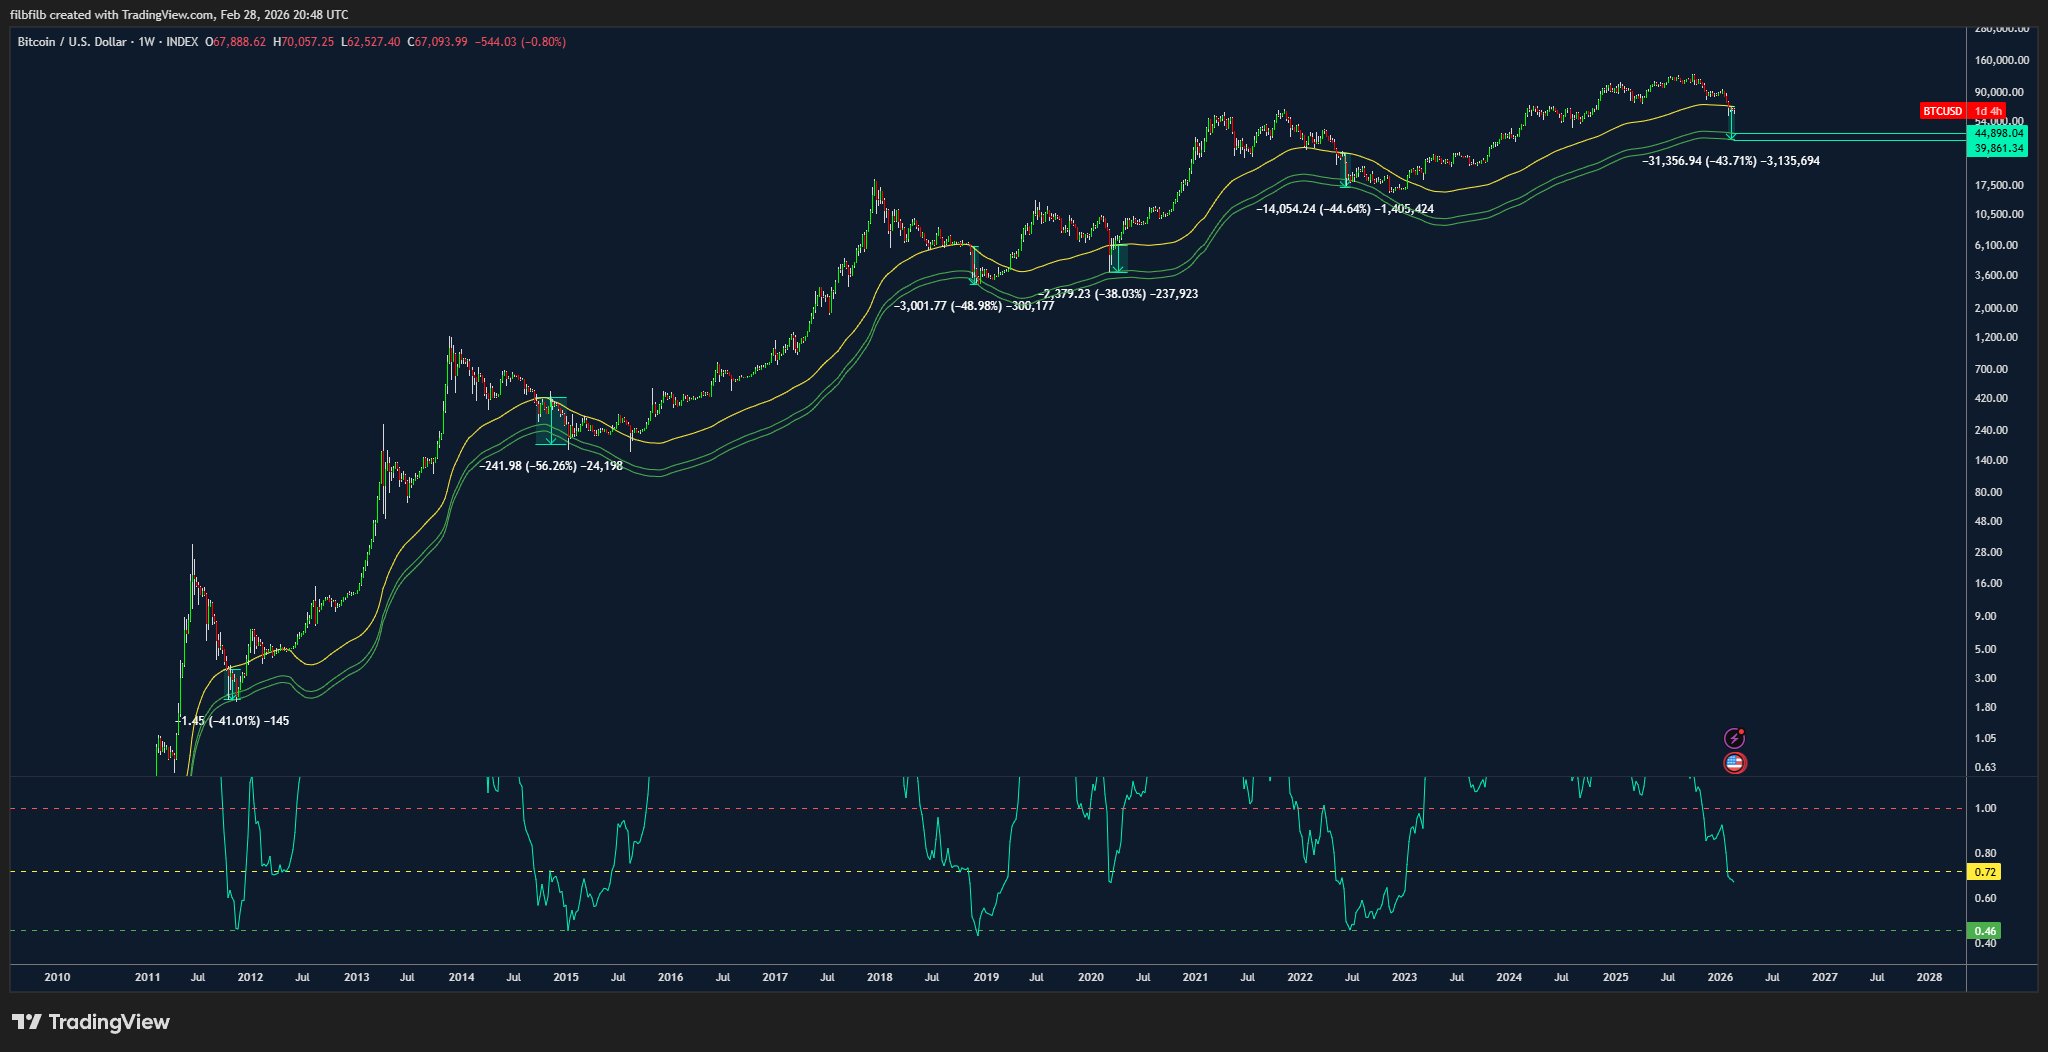Click the 2018 label on the time axis
The image size is (2048, 1052).
[880, 977]
